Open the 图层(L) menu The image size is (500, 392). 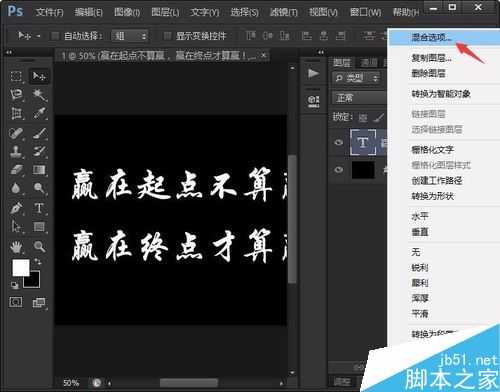pos(165,12)
